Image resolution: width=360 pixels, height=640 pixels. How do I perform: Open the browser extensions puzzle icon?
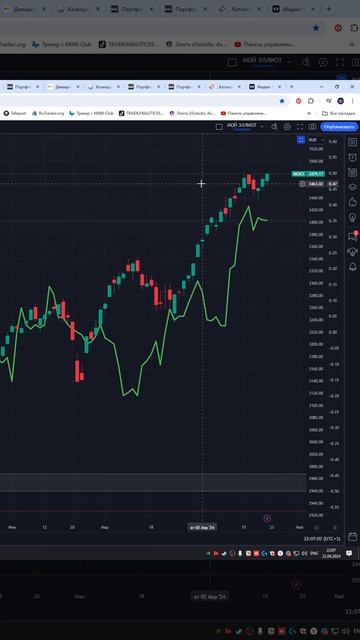coord(311,101)
